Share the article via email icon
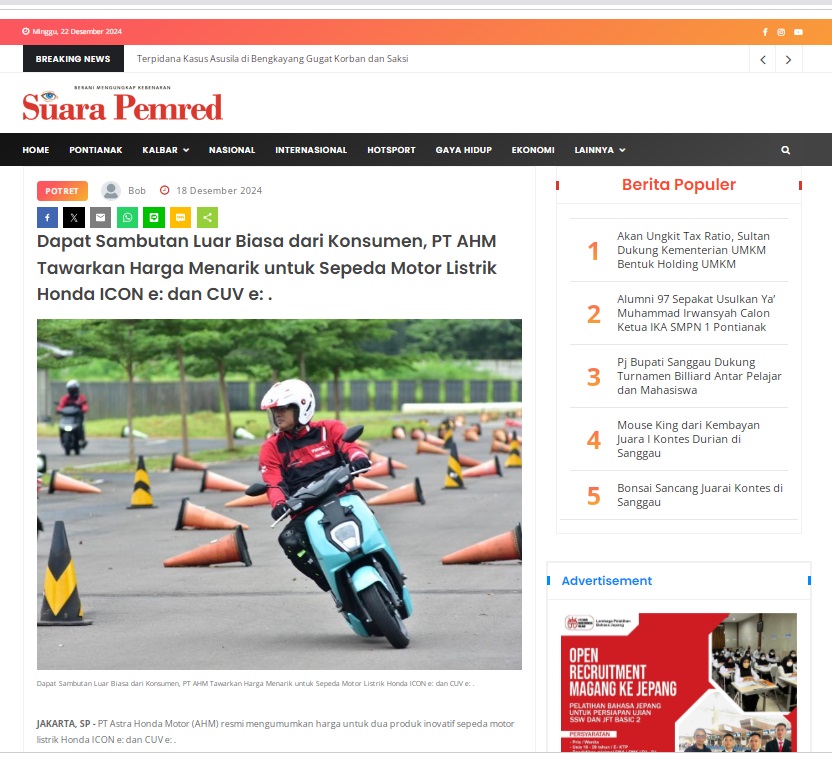Viewport: 832px width, 757px height. pyautogui.click(x=100, y=217)
